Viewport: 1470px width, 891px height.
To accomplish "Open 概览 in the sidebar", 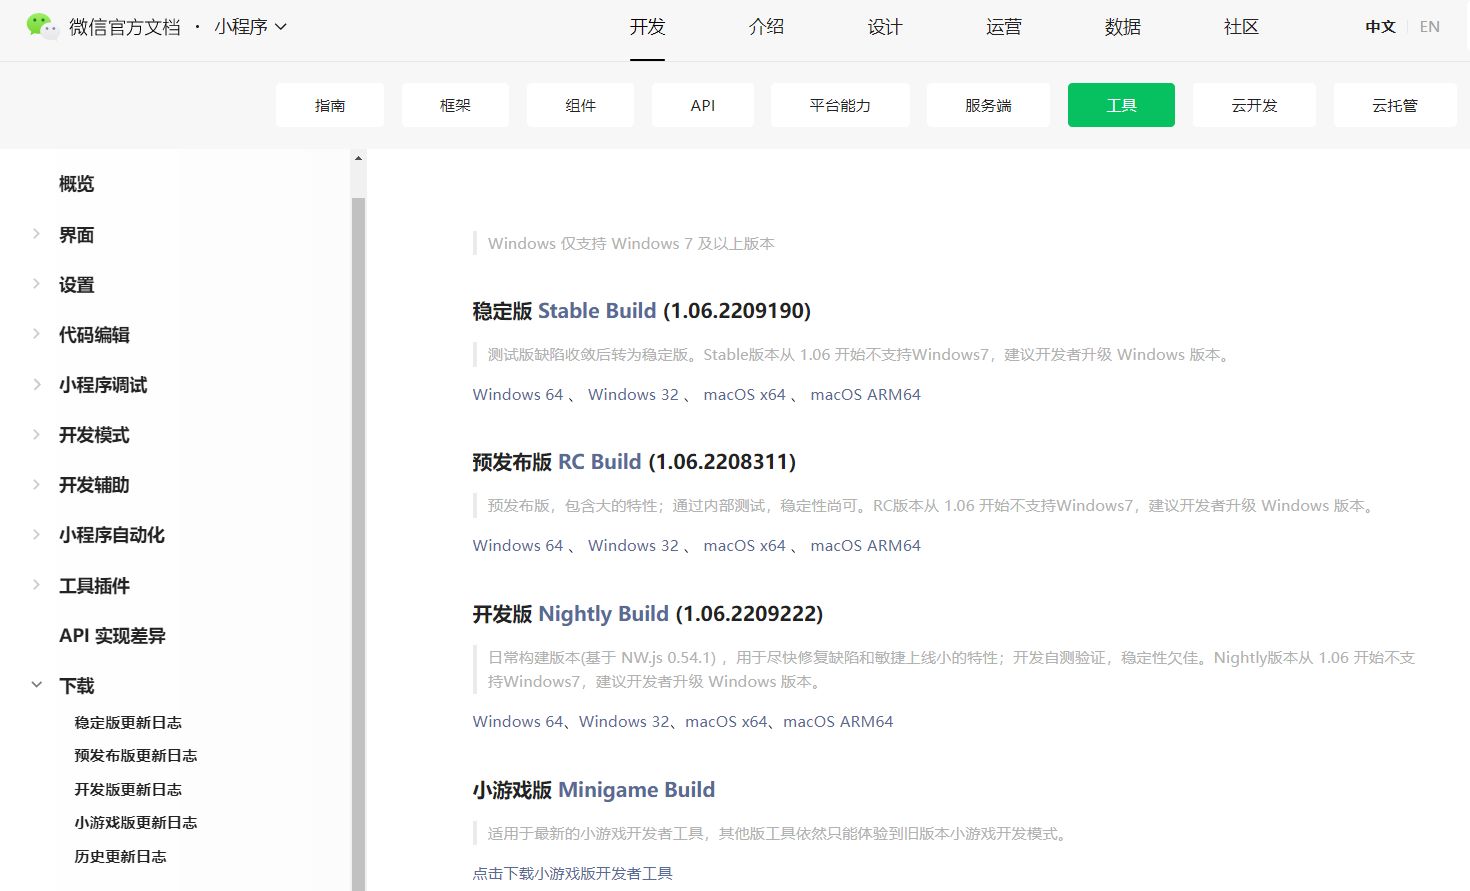I will pos(77,184).
